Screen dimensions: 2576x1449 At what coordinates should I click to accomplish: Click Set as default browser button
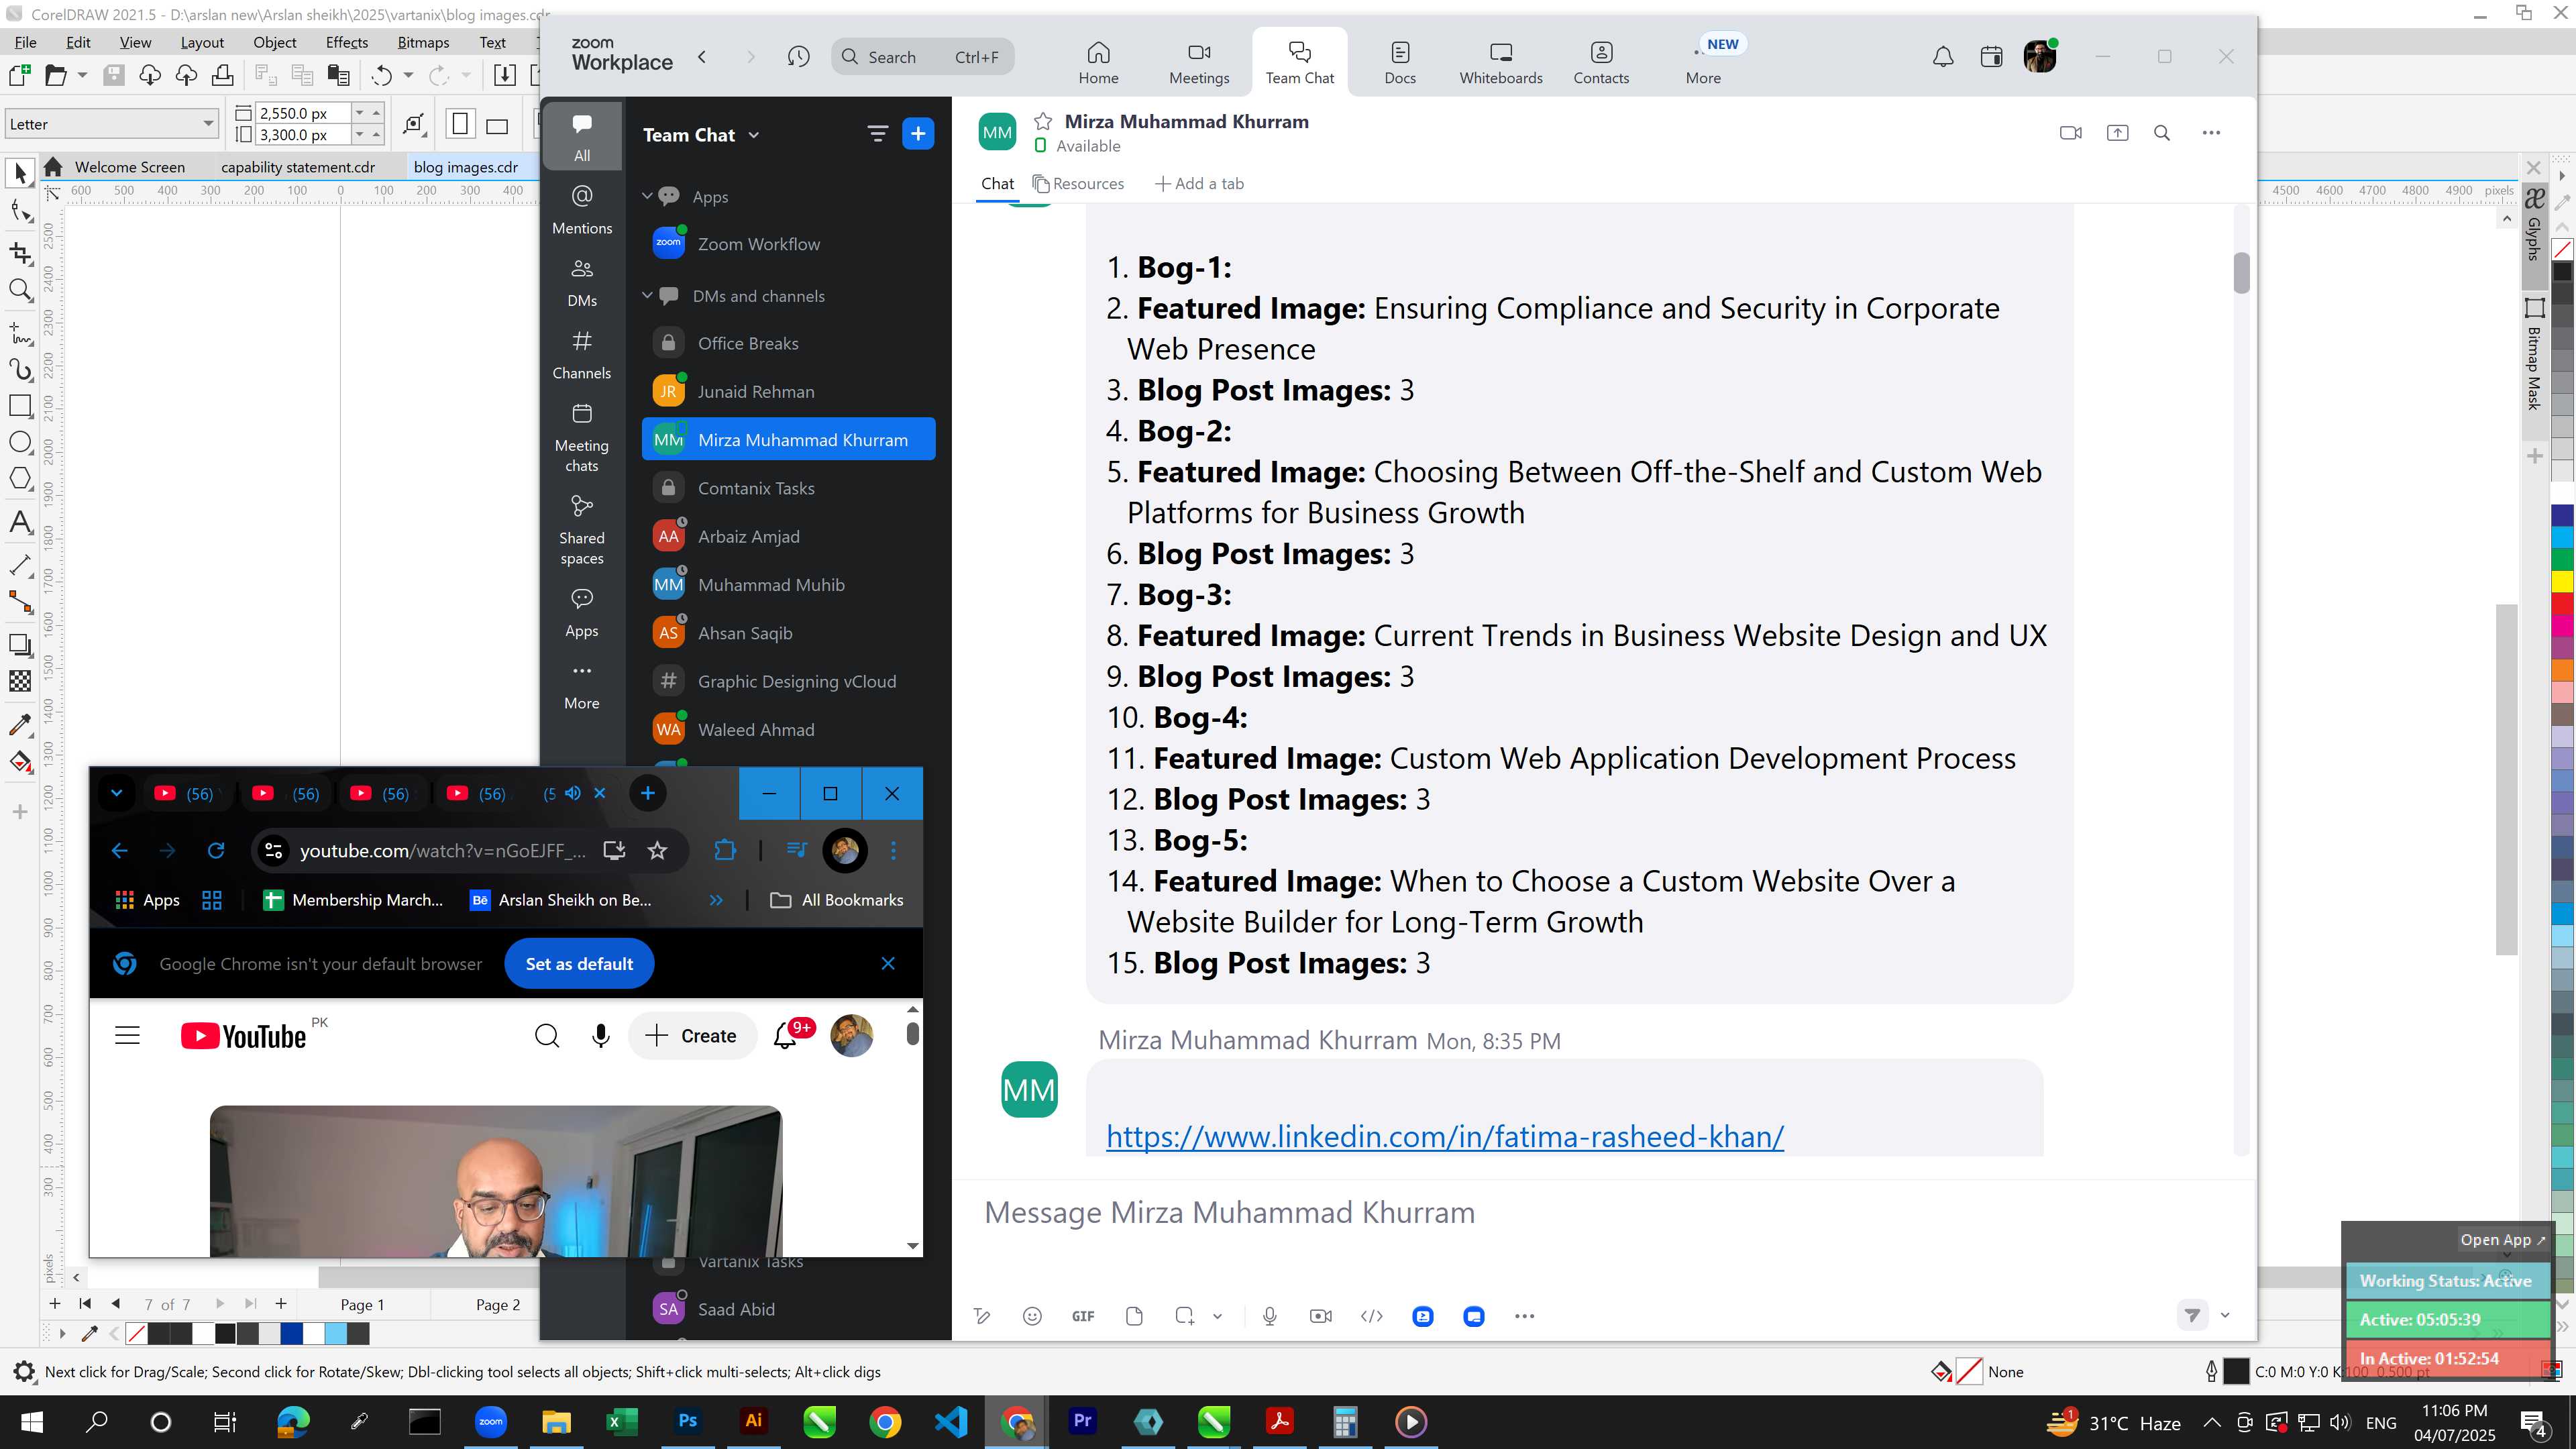[579, 964]
